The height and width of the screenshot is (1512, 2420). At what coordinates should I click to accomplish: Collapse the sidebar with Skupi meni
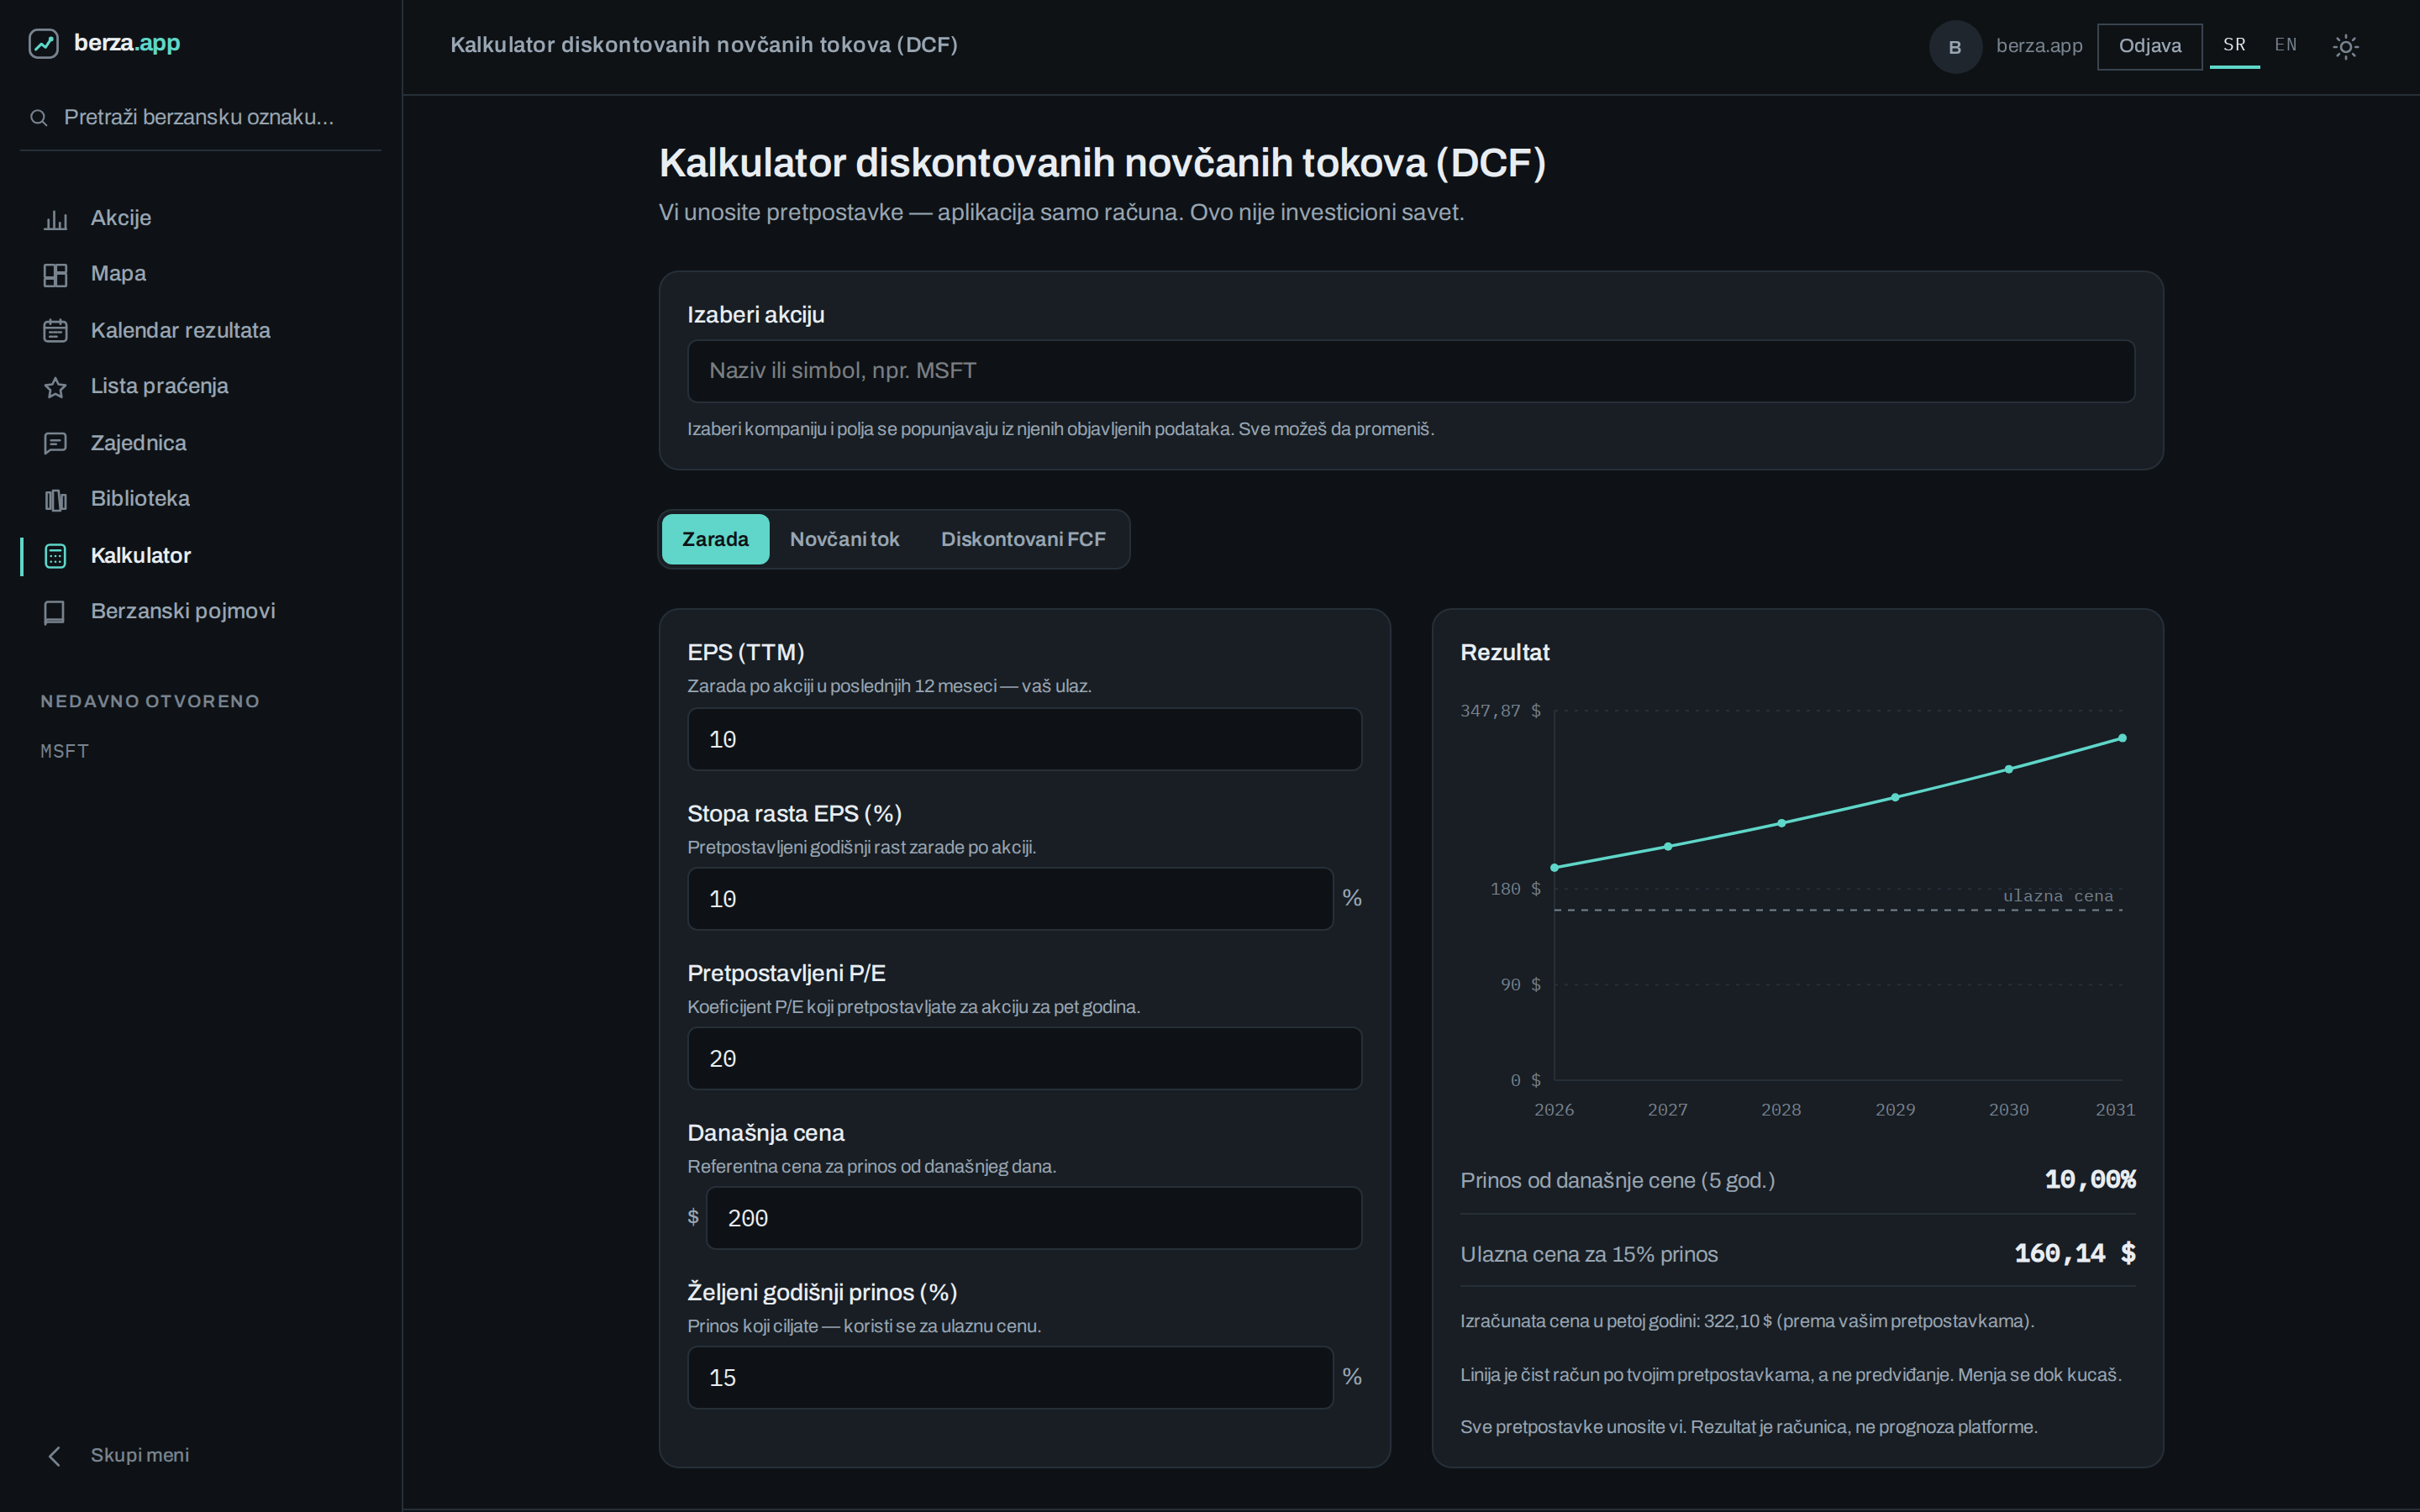coord(200,1455)
